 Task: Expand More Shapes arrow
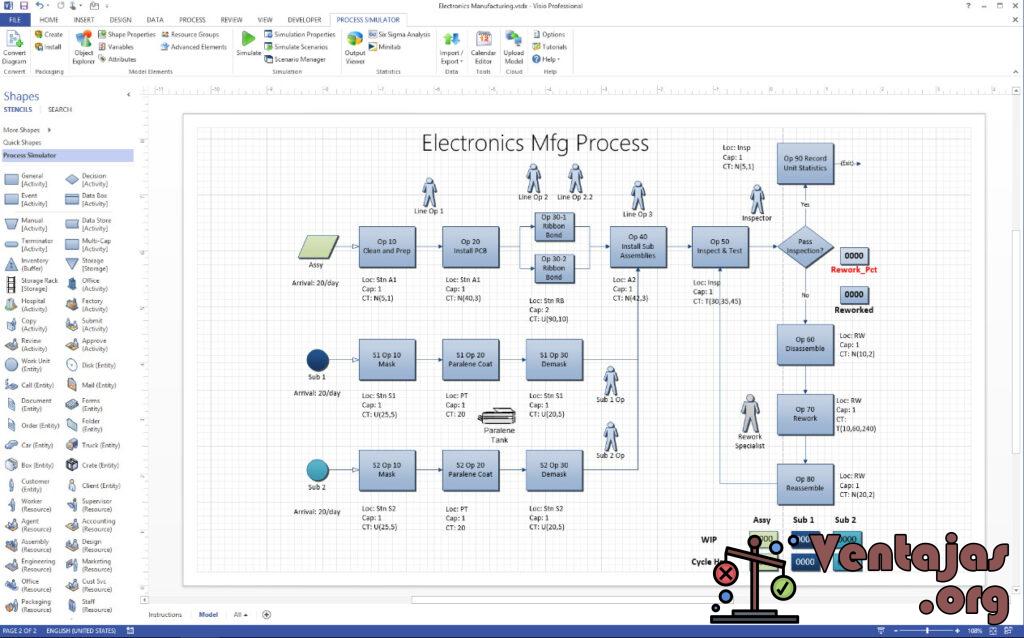49,130
